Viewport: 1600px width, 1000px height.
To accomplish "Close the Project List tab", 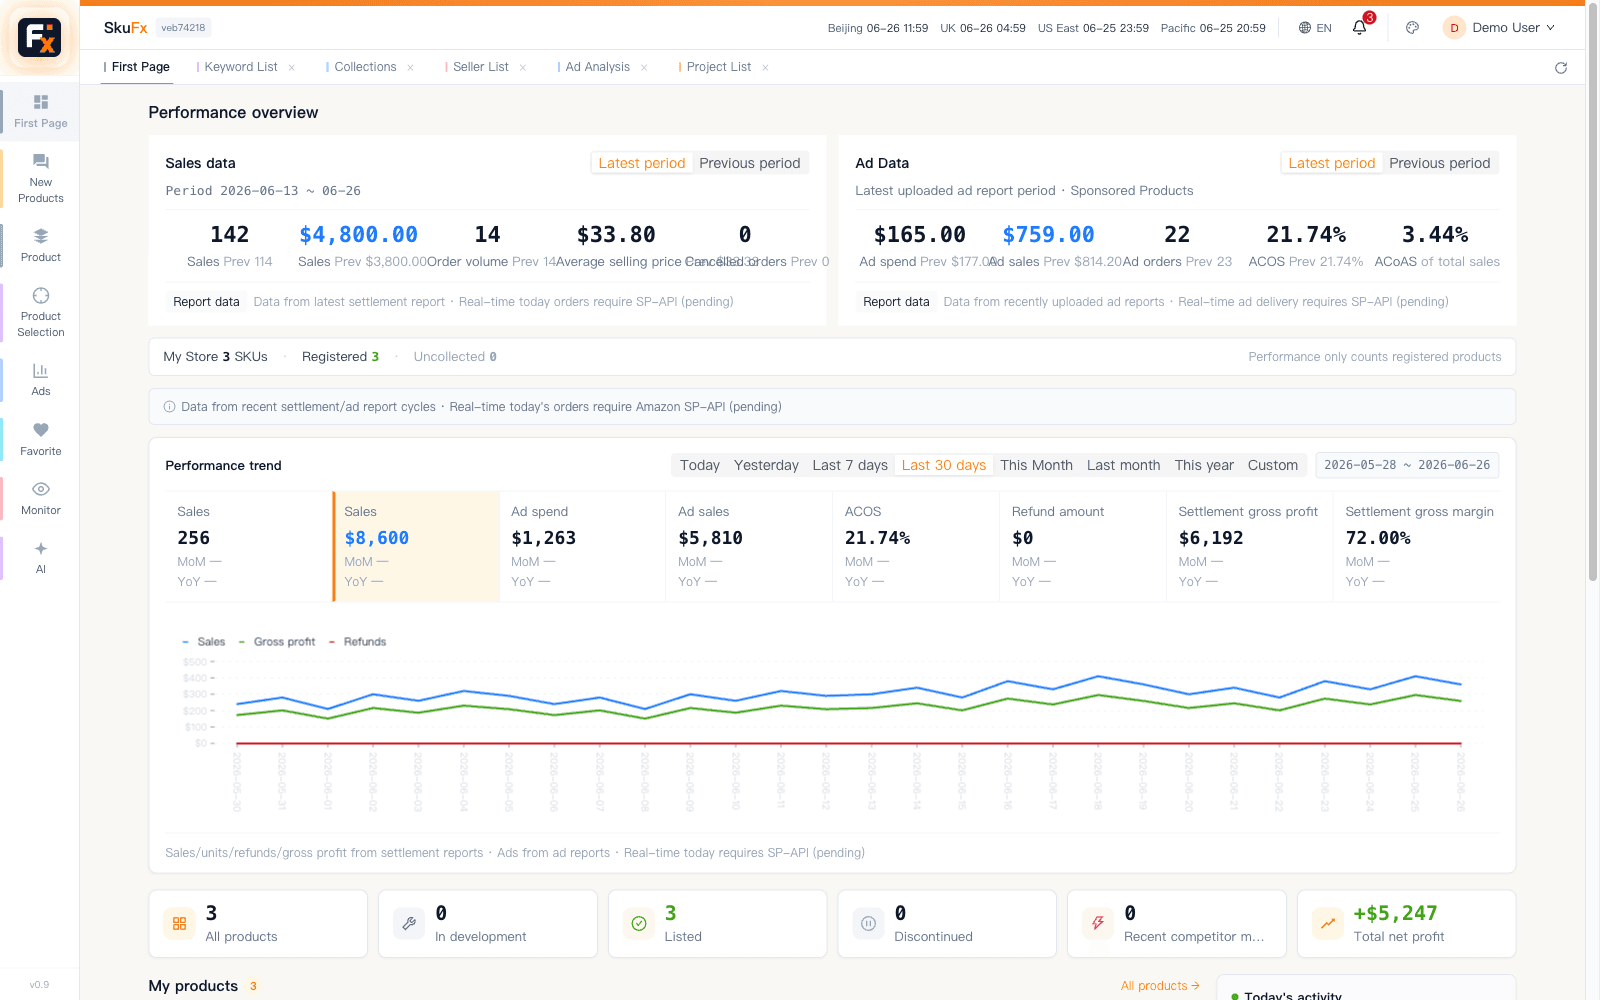I will click(765, 68).
